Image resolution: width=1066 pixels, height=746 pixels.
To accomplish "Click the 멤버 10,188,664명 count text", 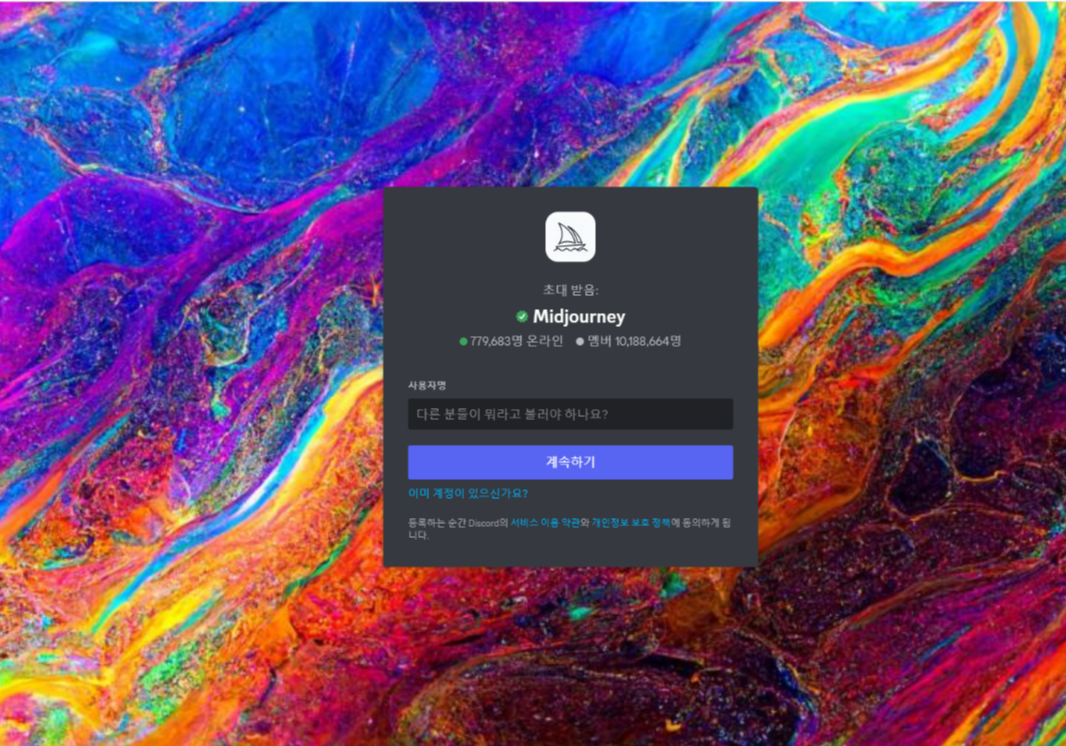I will (634, 341).
